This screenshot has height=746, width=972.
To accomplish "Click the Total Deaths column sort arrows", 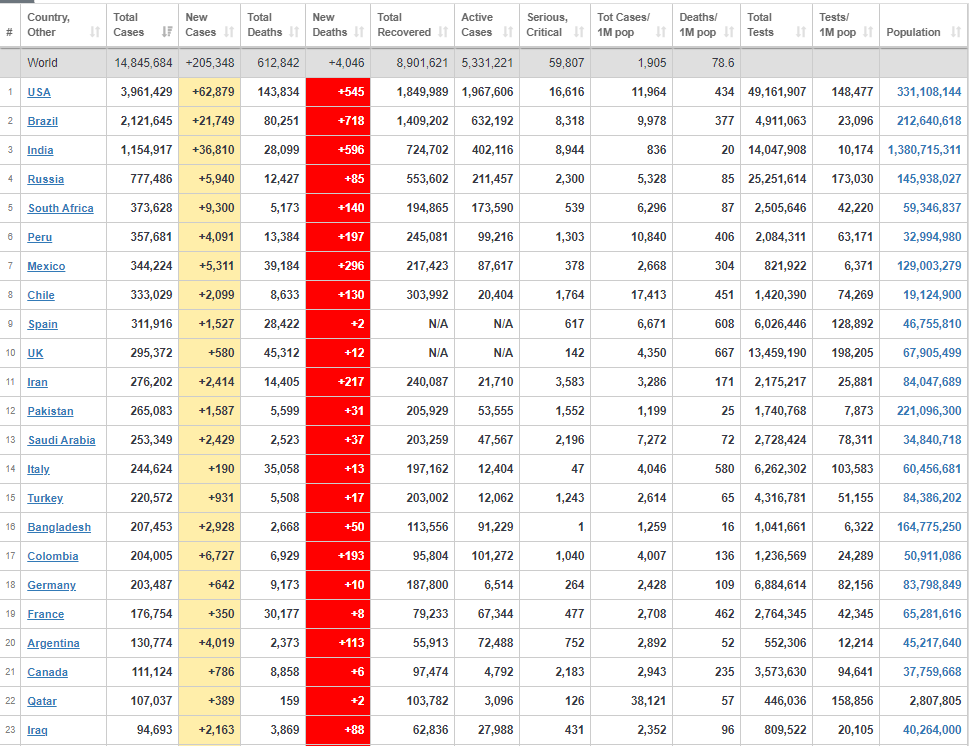I will [294, 32].
